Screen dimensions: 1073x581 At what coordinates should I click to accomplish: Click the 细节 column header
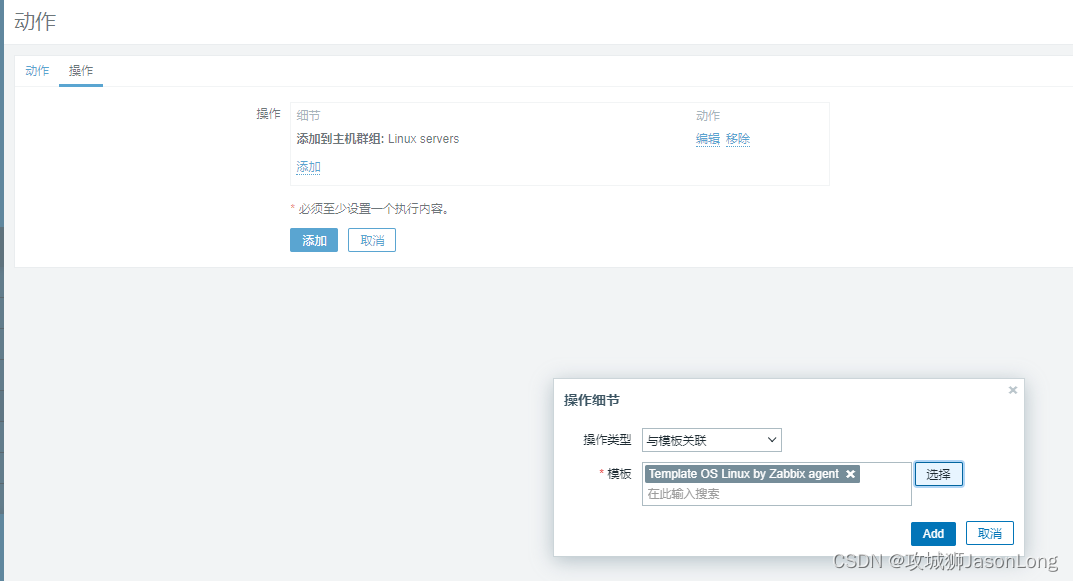[308, 116]
